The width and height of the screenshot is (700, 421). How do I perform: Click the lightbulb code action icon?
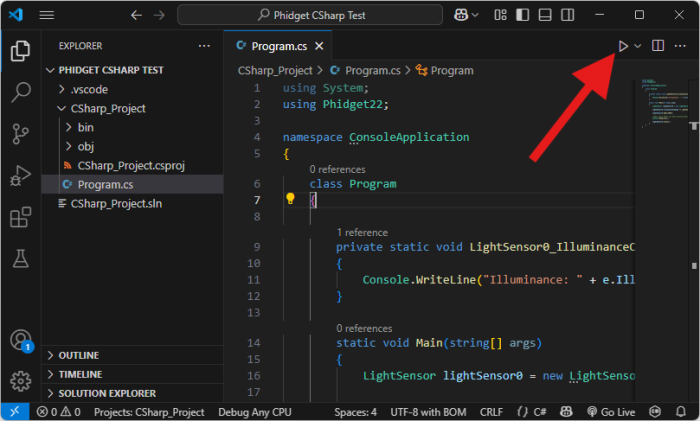pos(291,199)
